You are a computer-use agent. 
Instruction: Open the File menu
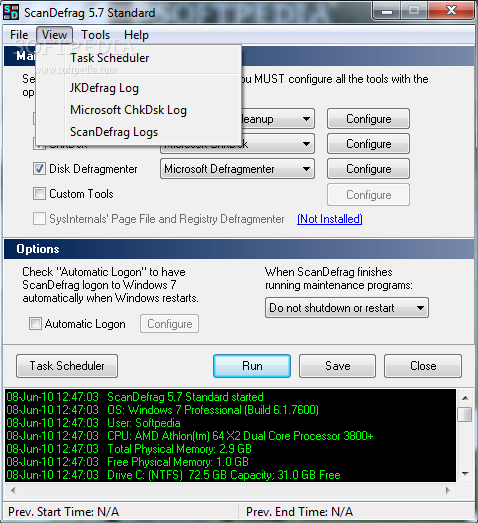tap(19, 35)
